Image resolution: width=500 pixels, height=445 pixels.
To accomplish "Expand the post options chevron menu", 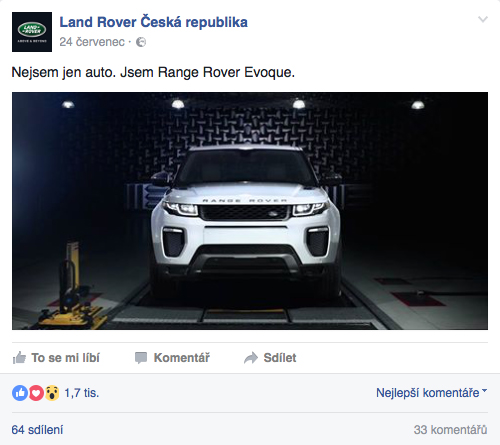I will point(483,19).
